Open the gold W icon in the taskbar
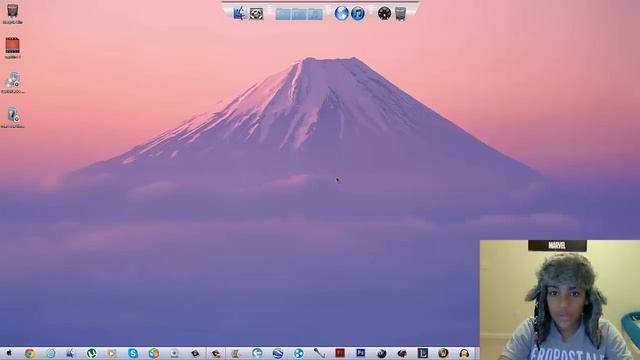This screenshot has width=640, height=360. [443, 353]
